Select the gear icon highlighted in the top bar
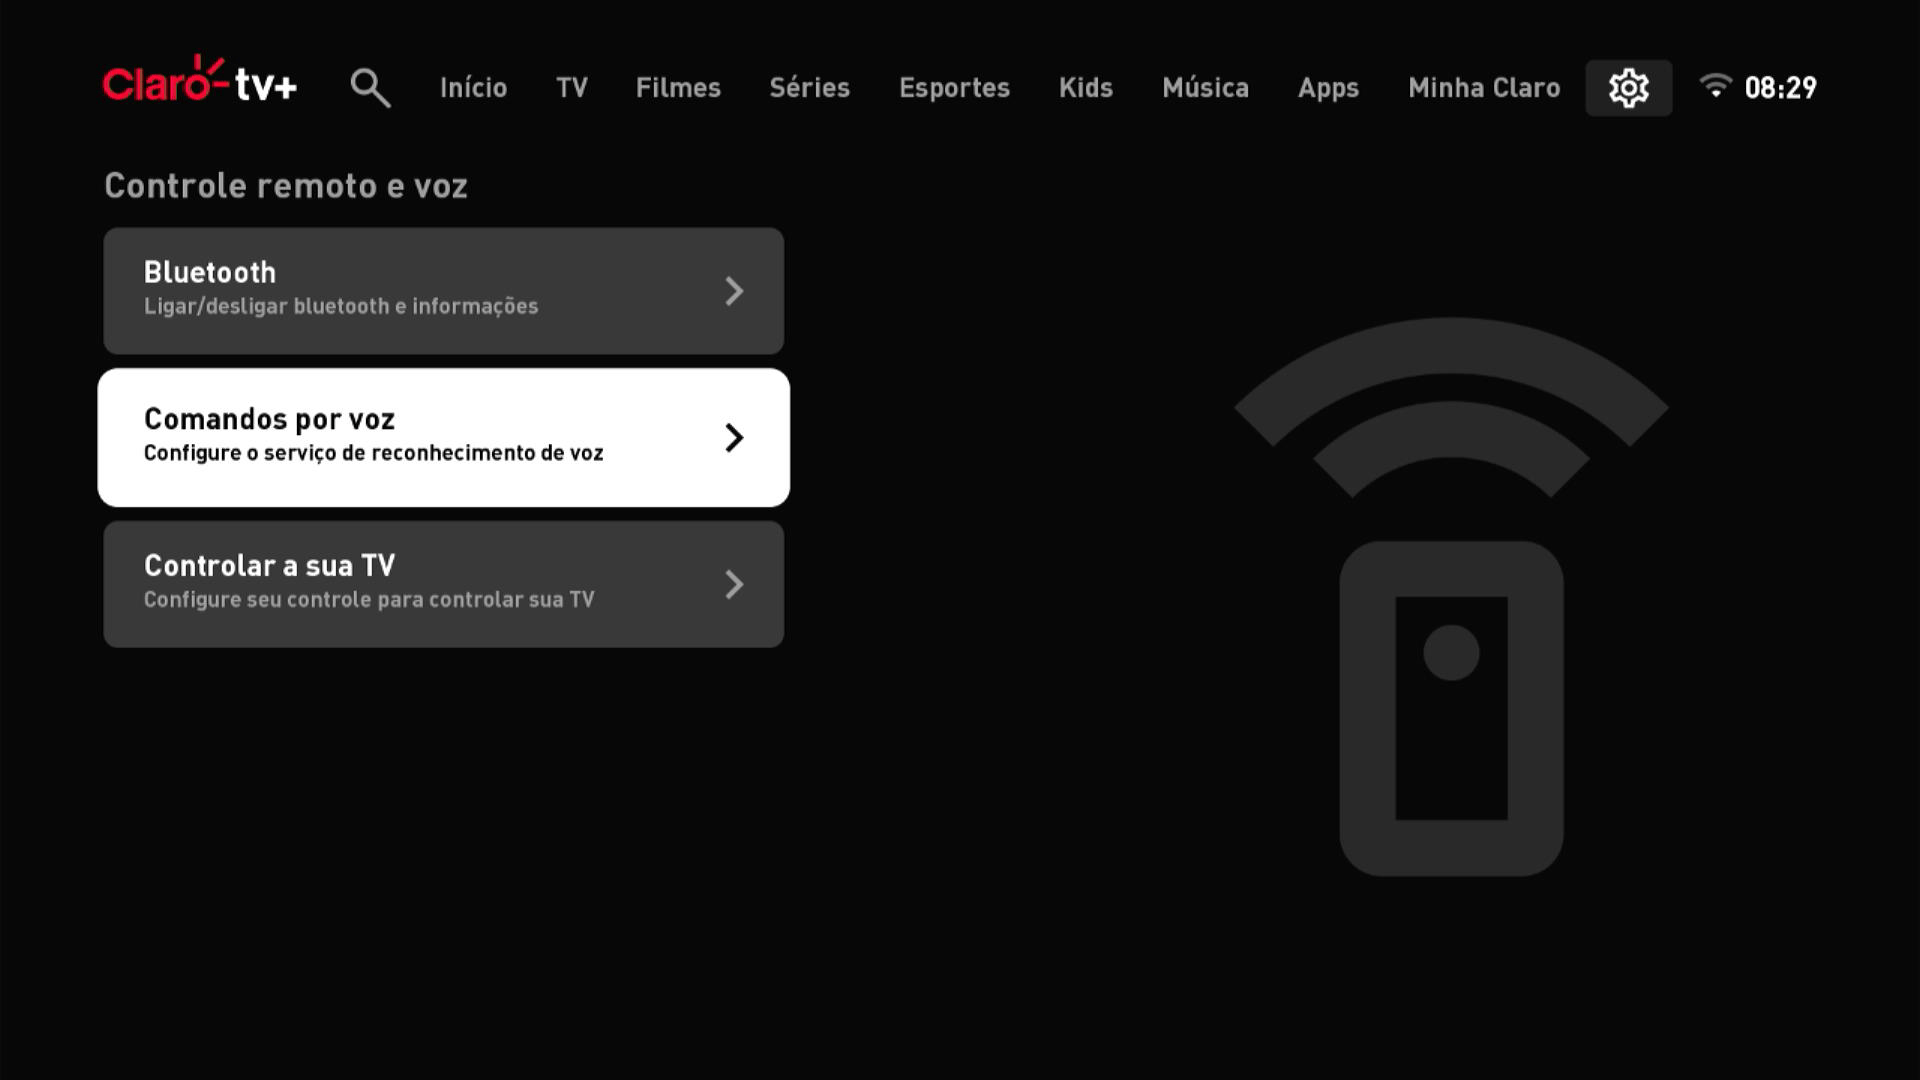 tap(1629, 88)
